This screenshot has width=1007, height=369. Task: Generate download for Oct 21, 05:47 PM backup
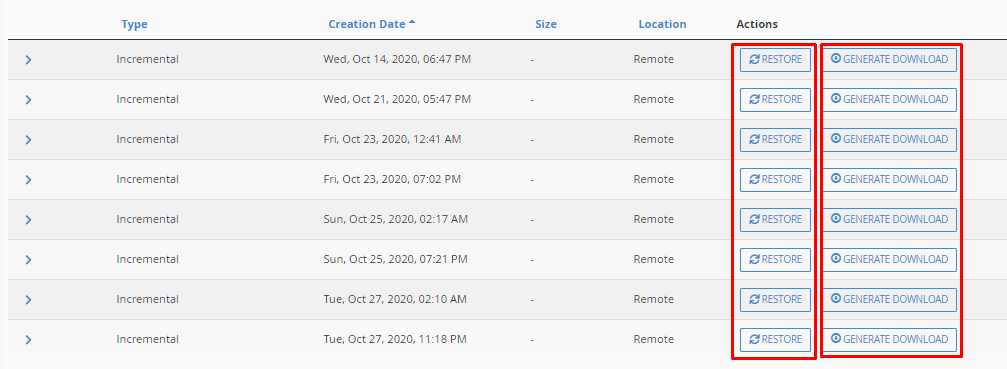pyautogui.click(x=889, y=99)
